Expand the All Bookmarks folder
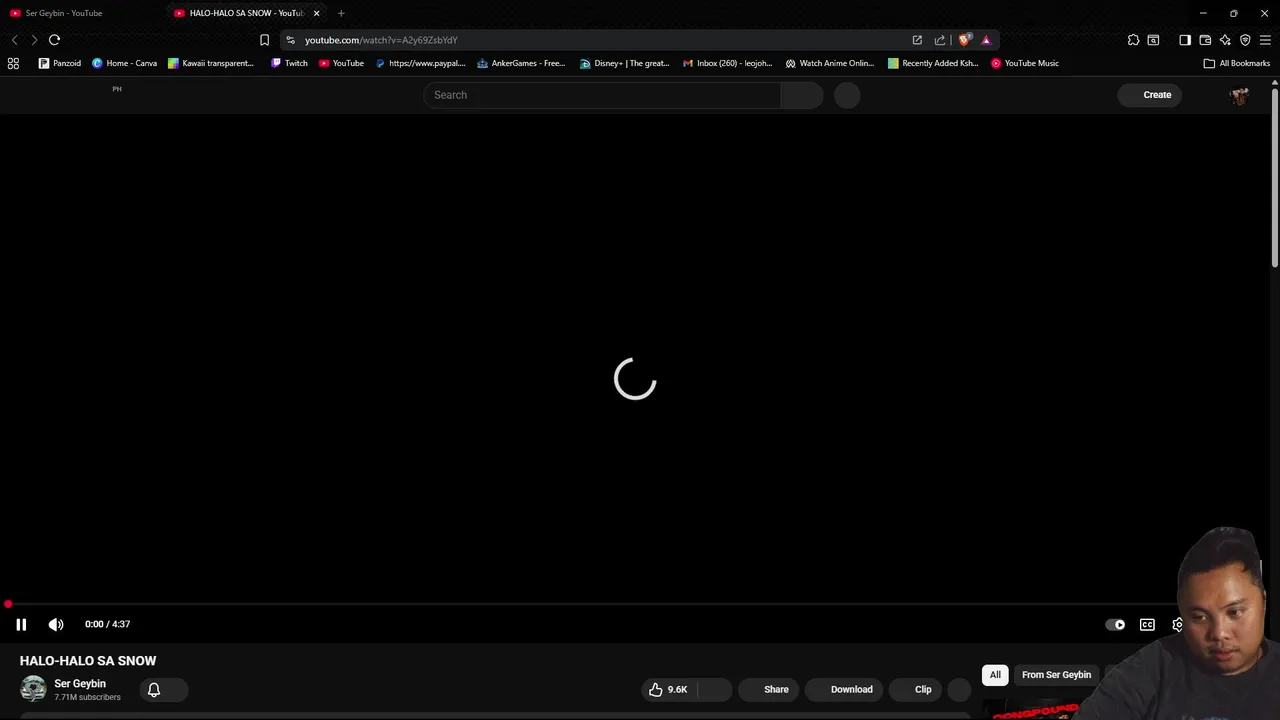The width and height of the screenshot is (1280, 720). 1237,63
